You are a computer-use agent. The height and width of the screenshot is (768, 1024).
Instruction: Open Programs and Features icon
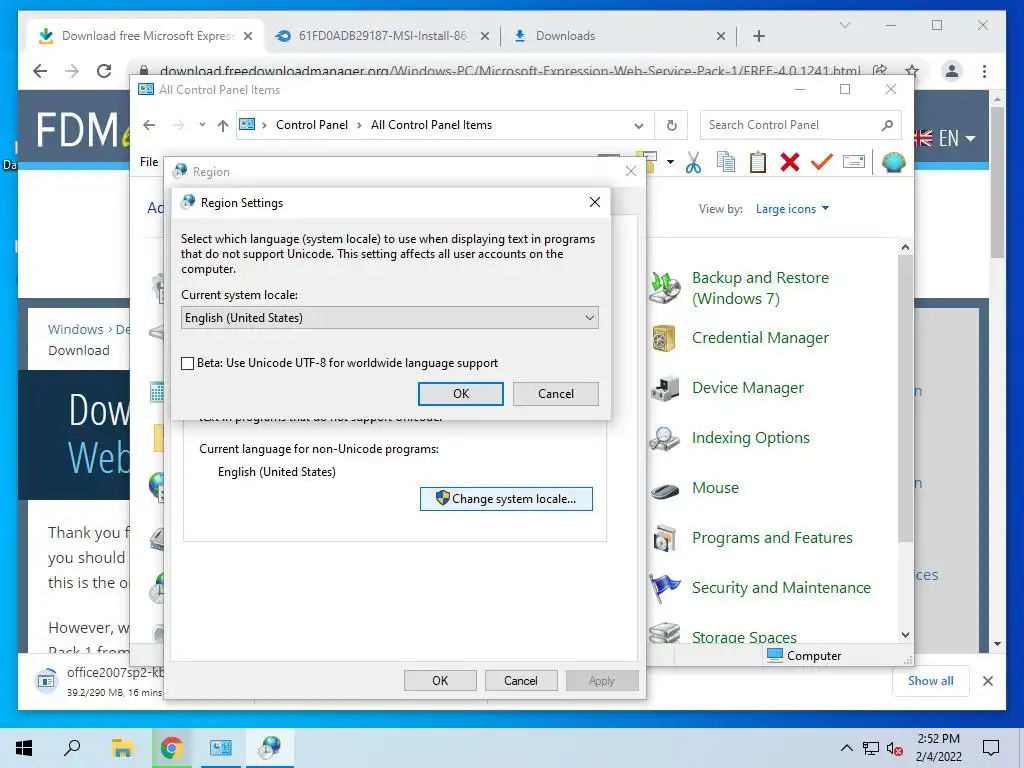point(665,538)
